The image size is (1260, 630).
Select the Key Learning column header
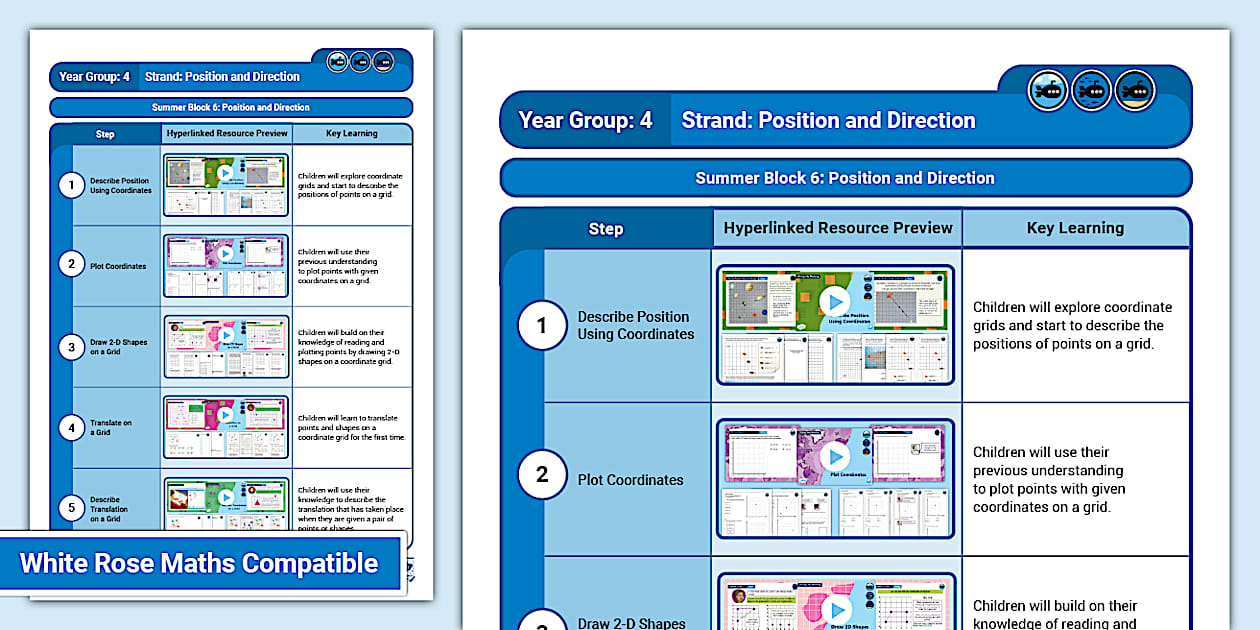click(x=1075, y=228)
